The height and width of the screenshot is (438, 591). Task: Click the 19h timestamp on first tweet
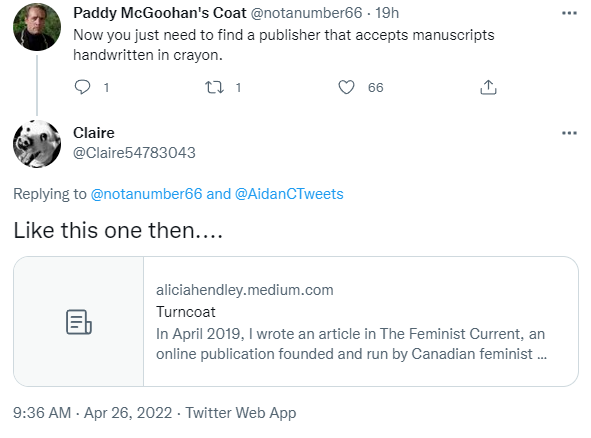point(387,13)
